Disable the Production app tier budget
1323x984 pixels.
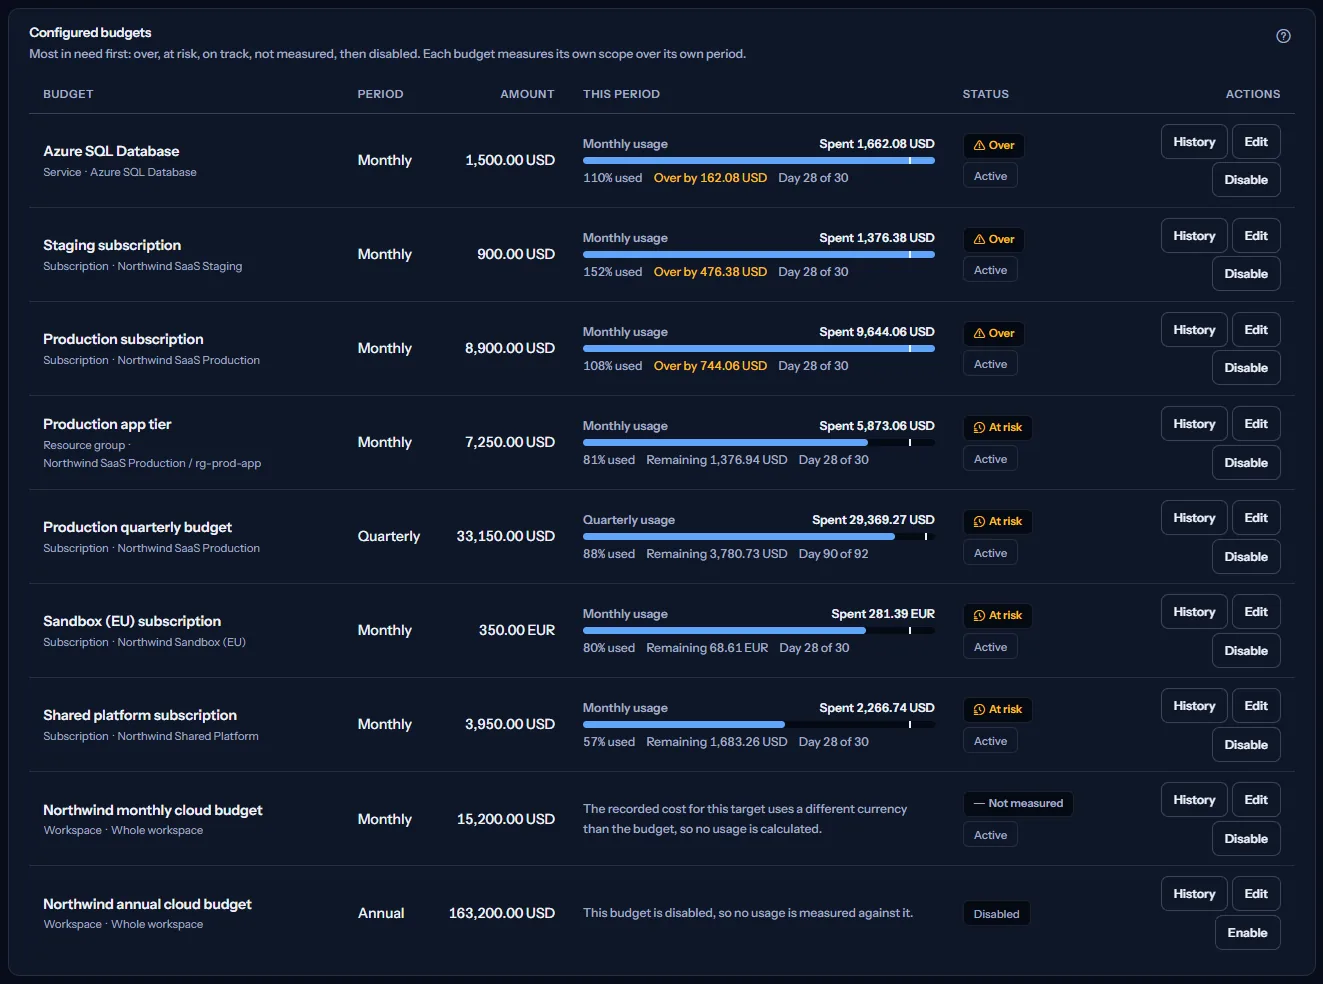tap(1246, 463)
